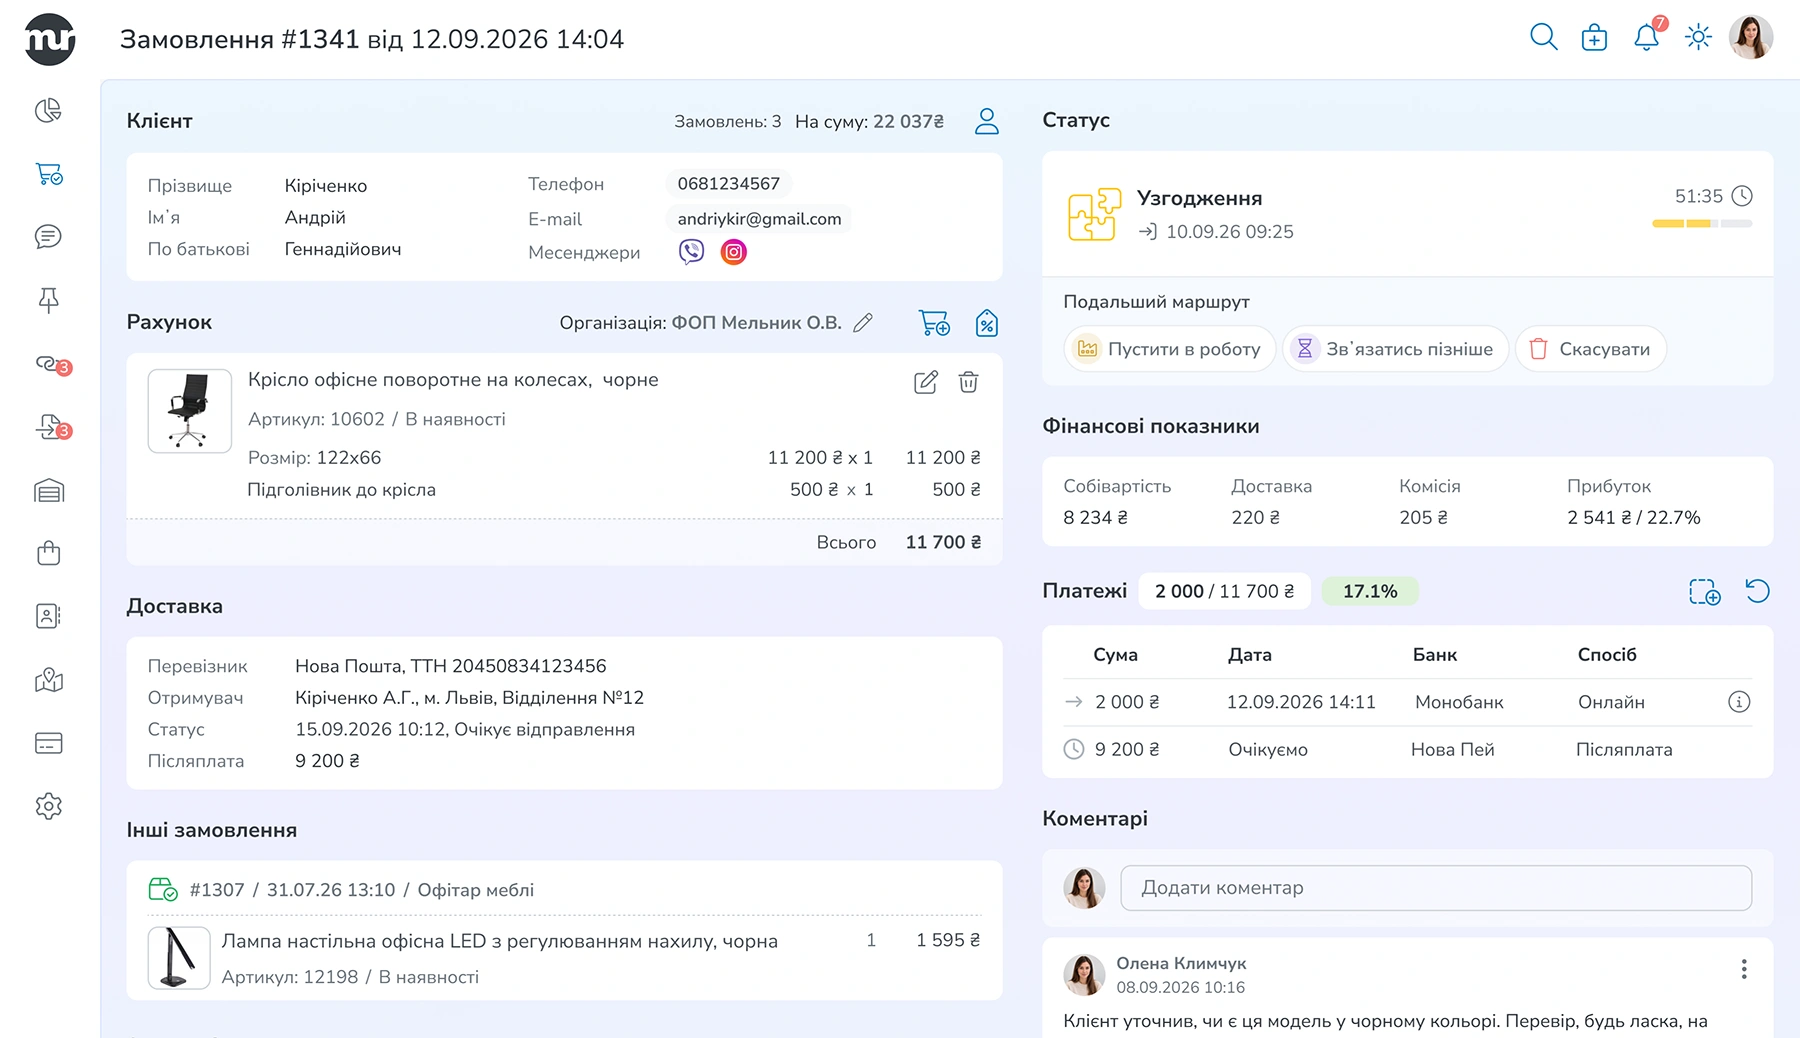Image resolution: width=1800 pixels, height=1038 pixels.
Task: Click the status timer progress bar
Action: [1702, 224]
